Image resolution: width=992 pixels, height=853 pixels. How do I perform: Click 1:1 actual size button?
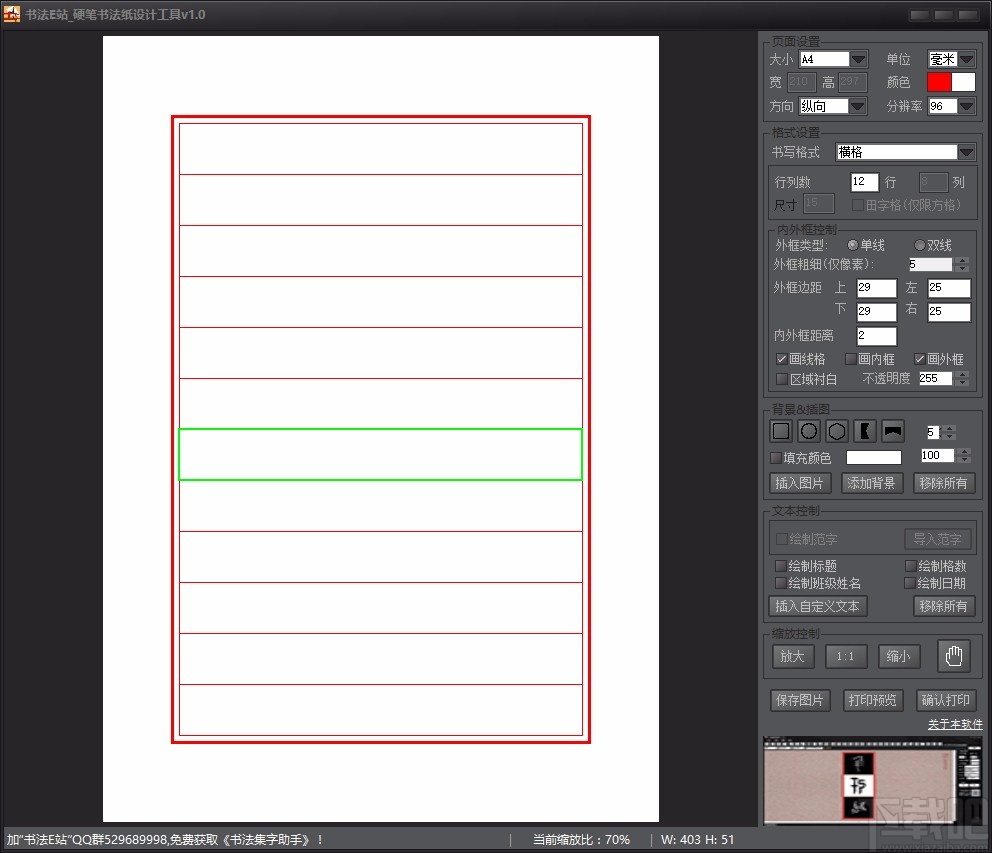click(x=845, y=656)
